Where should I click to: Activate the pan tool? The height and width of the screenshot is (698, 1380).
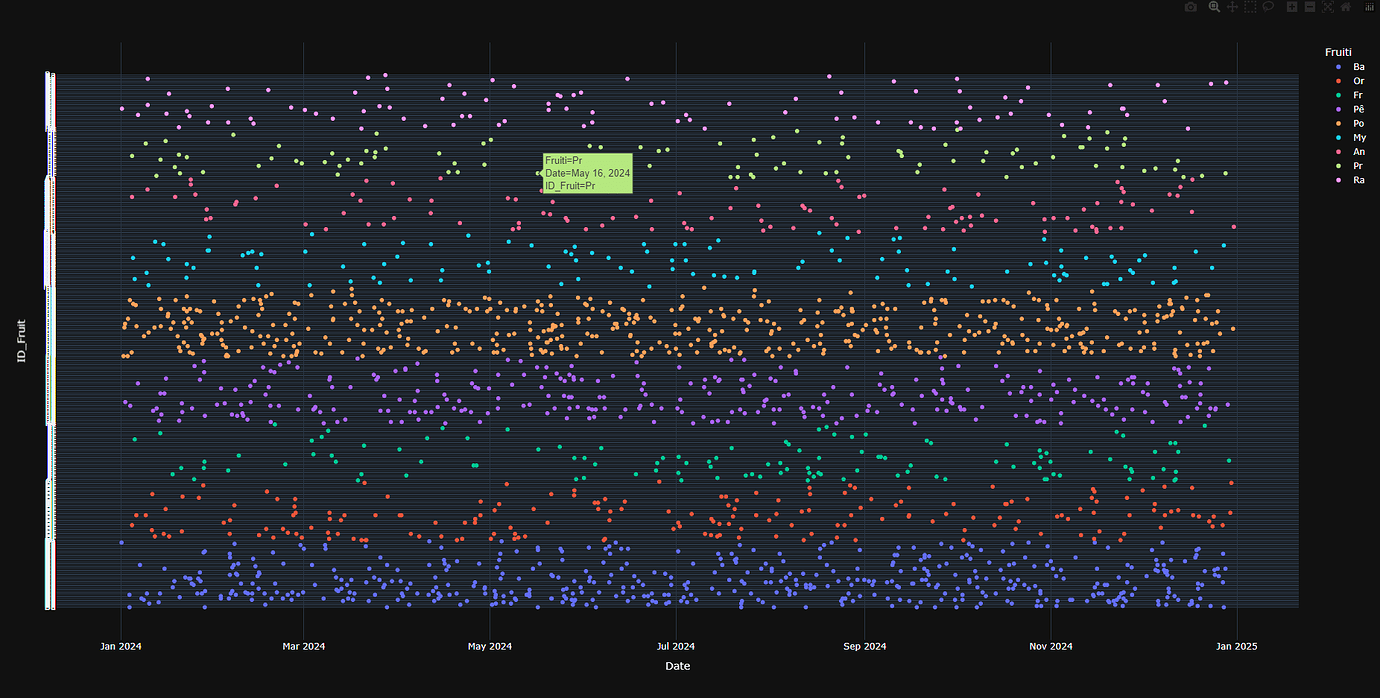1233,7
